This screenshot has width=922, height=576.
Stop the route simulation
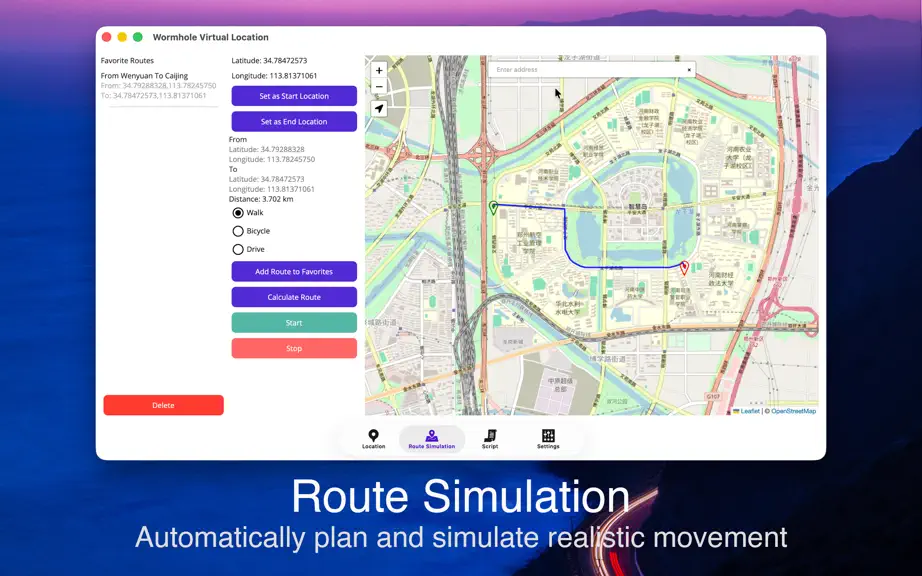point(294,348)
